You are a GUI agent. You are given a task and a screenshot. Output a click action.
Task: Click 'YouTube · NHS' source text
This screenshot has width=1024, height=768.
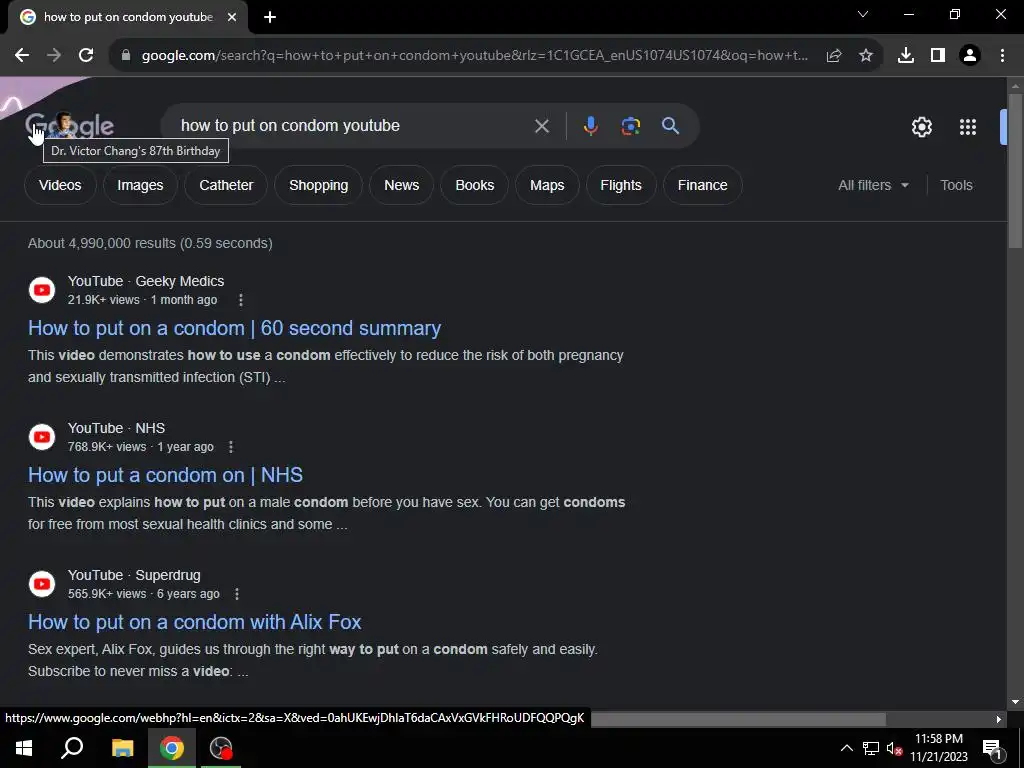(x=116, y=428)
